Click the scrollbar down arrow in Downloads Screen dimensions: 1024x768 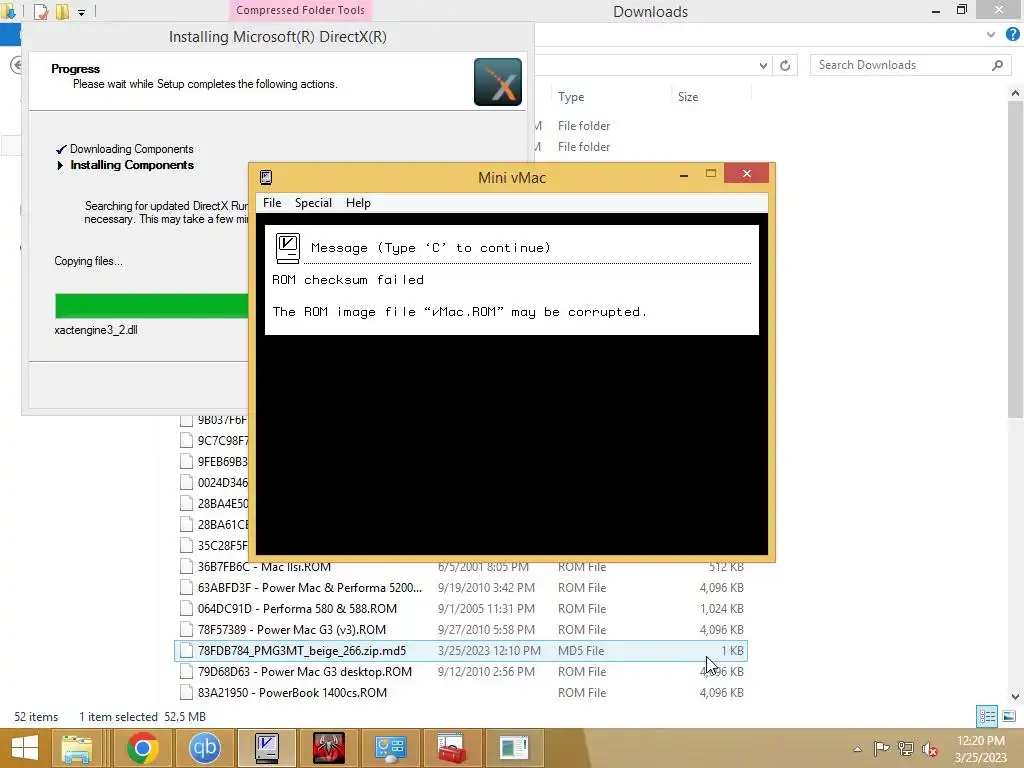[1015, 696]
